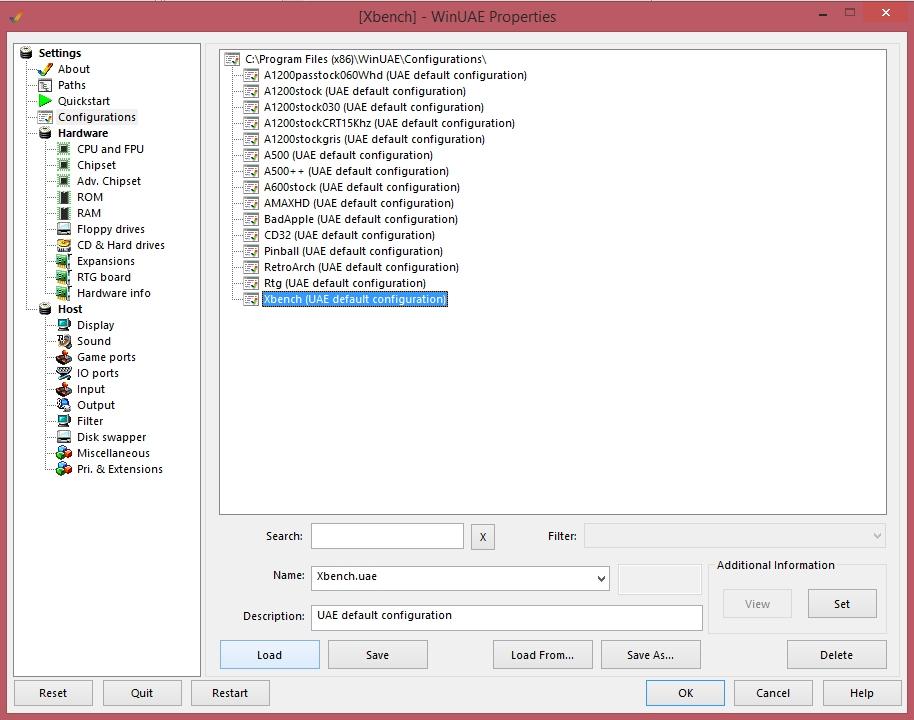914x720 pixels.
Task: Select the A1200stock configuration
Action: click(365, 92)
